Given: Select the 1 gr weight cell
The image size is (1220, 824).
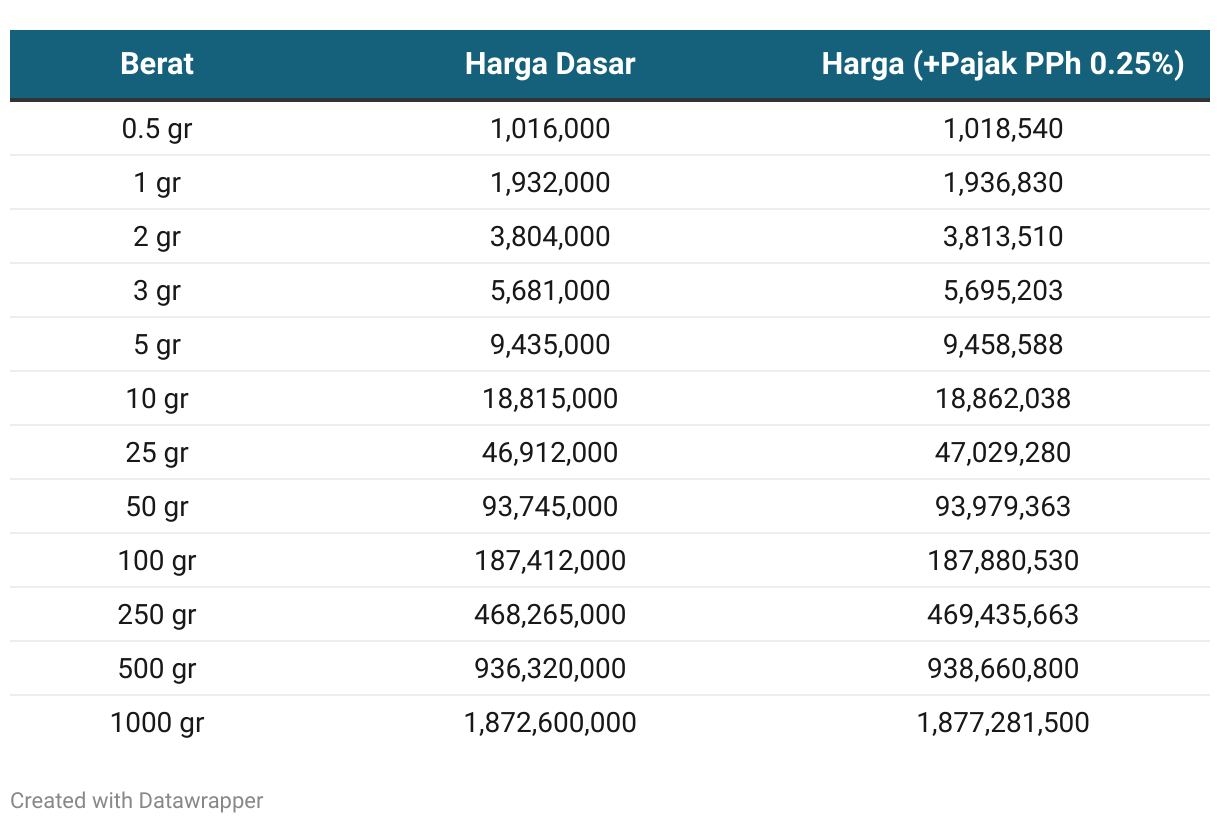Looking at the screenshot, I should [x=157, y=183].
